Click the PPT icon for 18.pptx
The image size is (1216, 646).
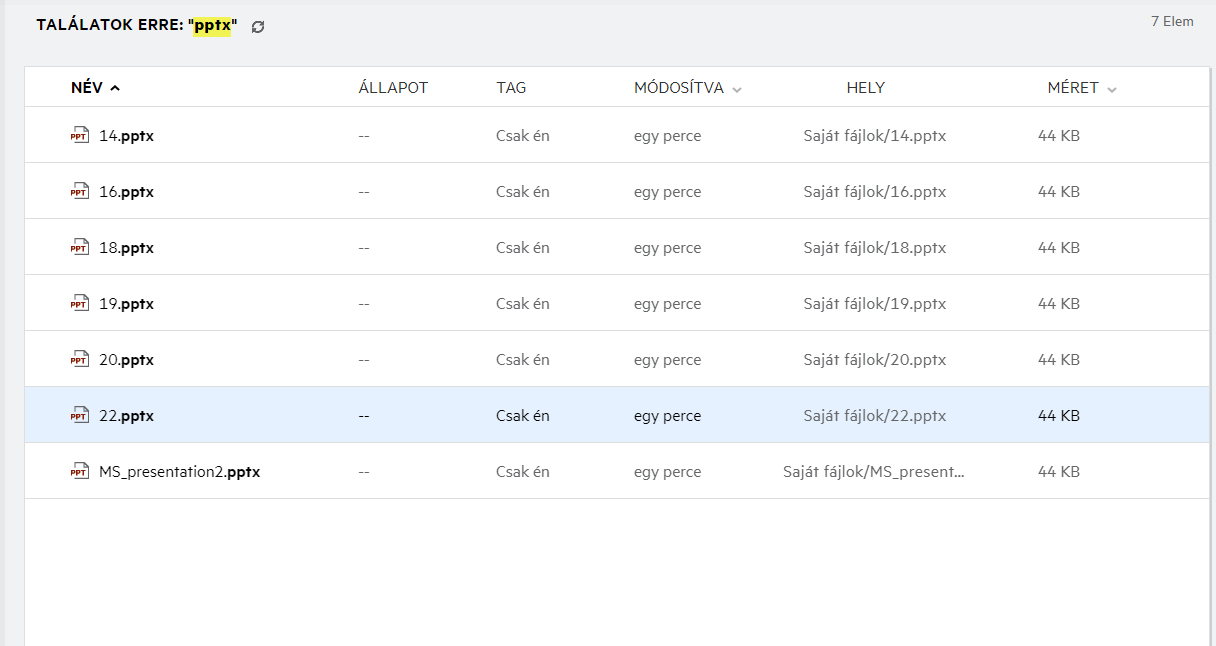pyautogui.click(x=79, y=248)
